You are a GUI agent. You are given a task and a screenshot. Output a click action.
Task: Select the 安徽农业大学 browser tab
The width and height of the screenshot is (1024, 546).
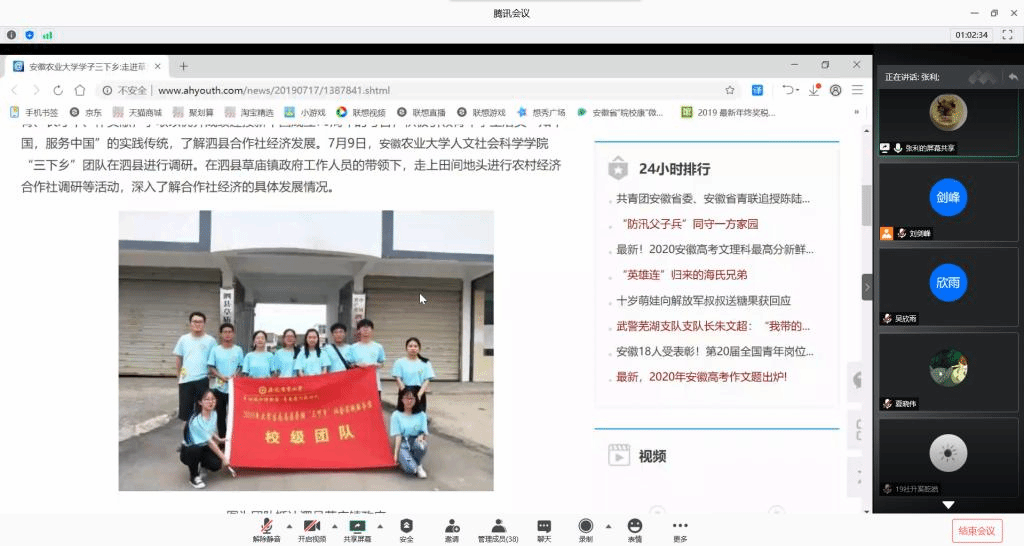coord(85,66)
